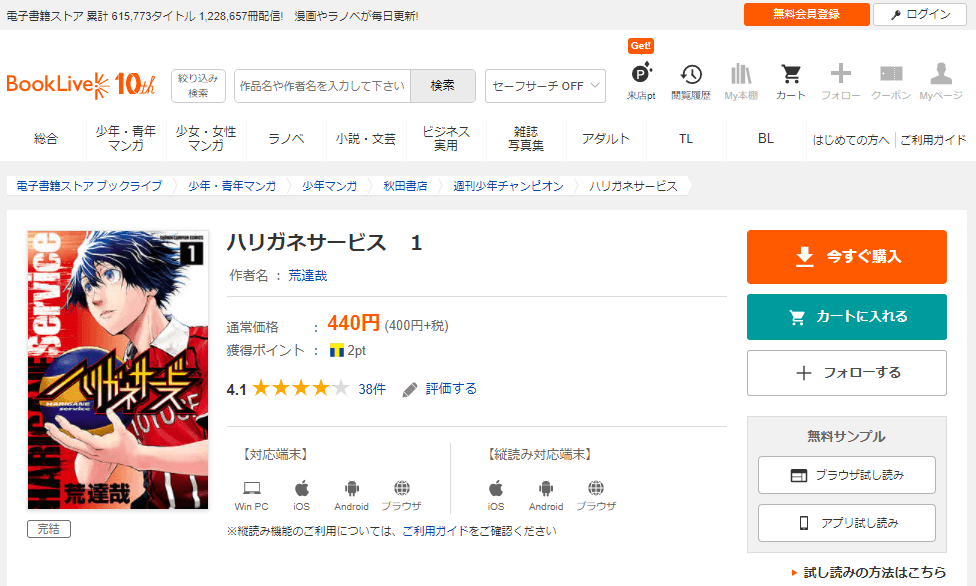The height and width of the screenshot is (586, 976).
Task: Select the ラノベ category tab
Action: tap(286, 139)
